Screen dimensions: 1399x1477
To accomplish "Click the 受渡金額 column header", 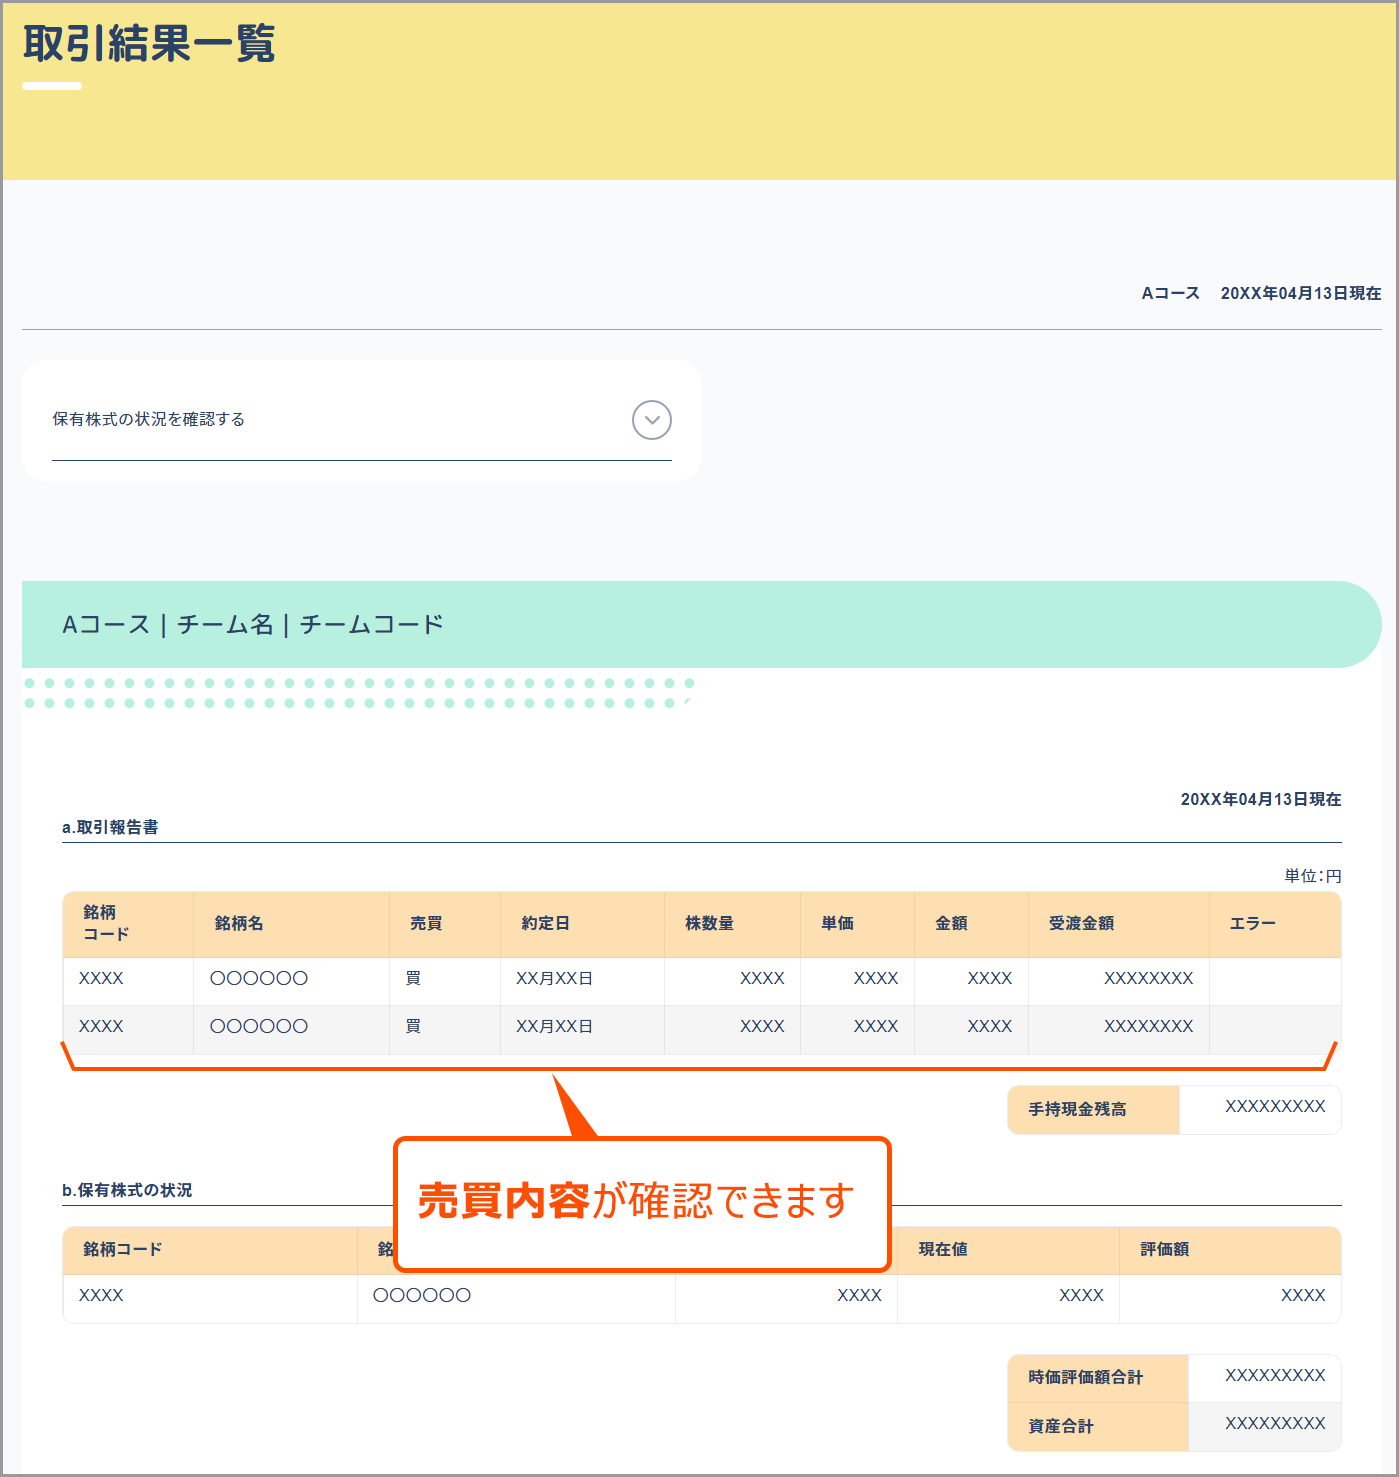I will click(1082, 923).
